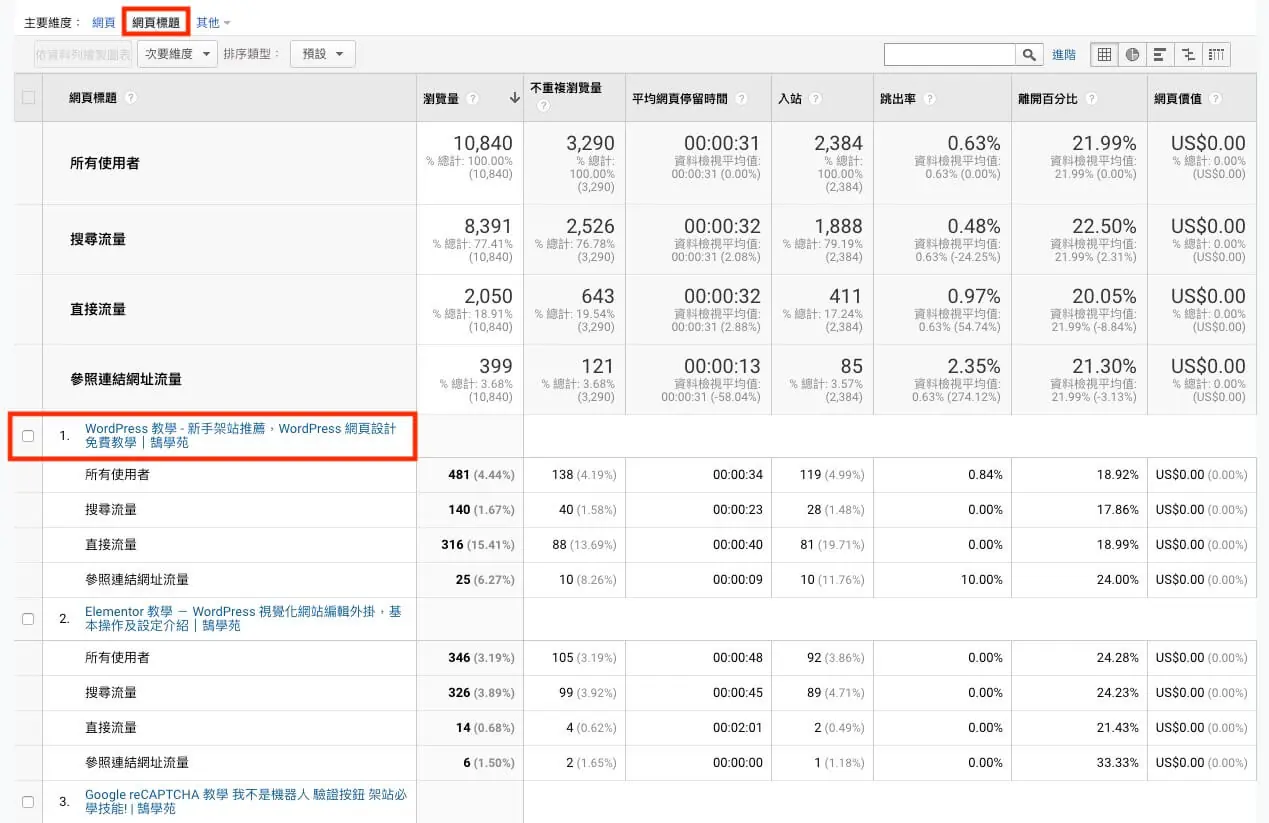
Task: Click the 跳出率 column header
Action: coord(898,98)
